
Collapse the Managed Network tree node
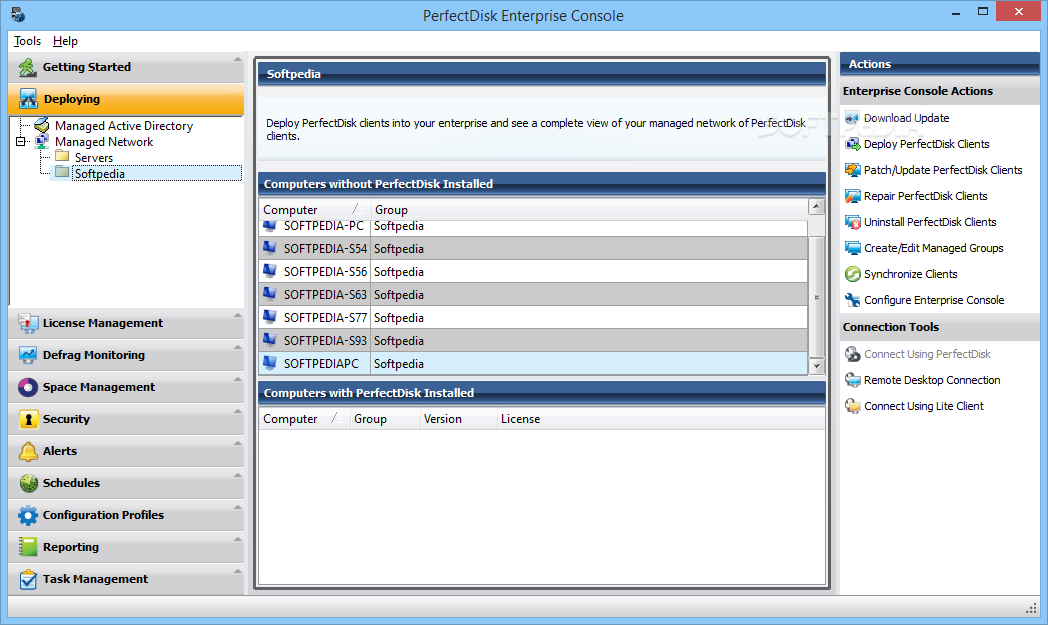coord(21,142)
